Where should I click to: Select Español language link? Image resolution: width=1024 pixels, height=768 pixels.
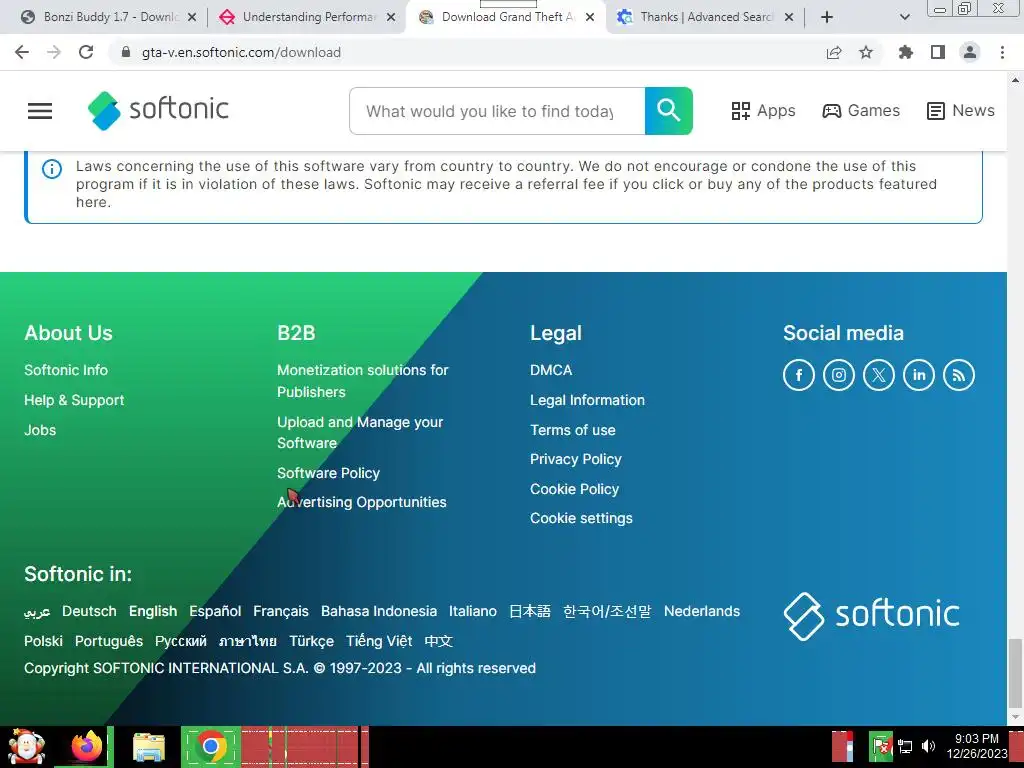215,611
